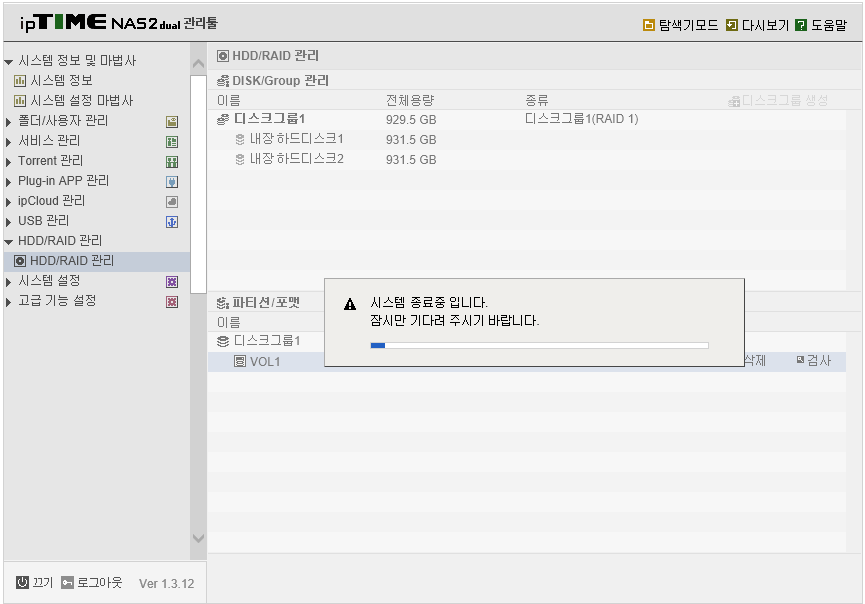Collapse the 시스템 정보 및 마법사 section
This screenshot has height=604, width=865.
(8, 61)
